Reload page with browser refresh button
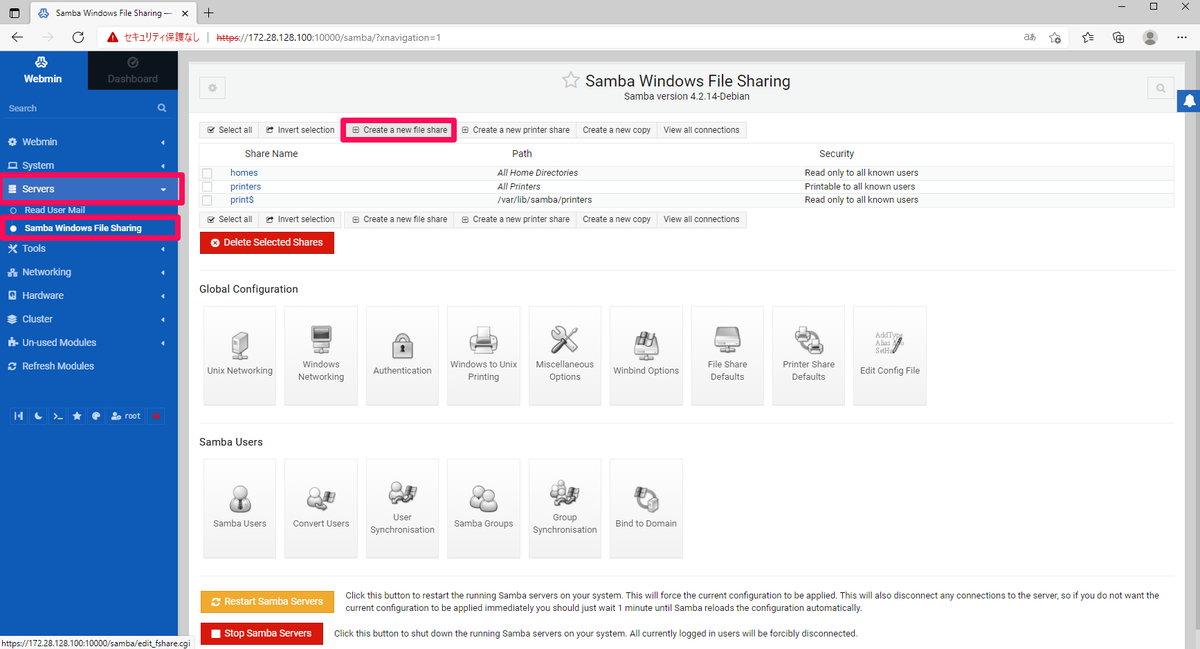 78,37
